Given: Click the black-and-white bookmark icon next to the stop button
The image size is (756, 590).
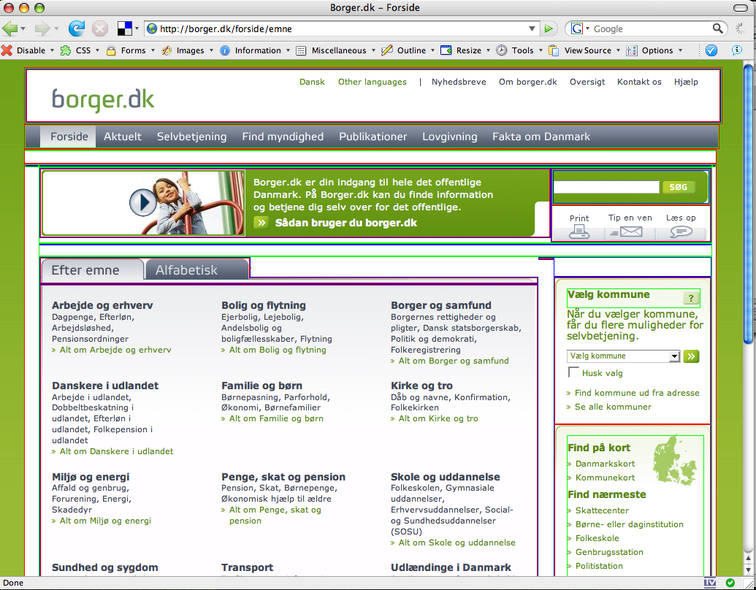Looking at the screenshot, I should 124,29.
